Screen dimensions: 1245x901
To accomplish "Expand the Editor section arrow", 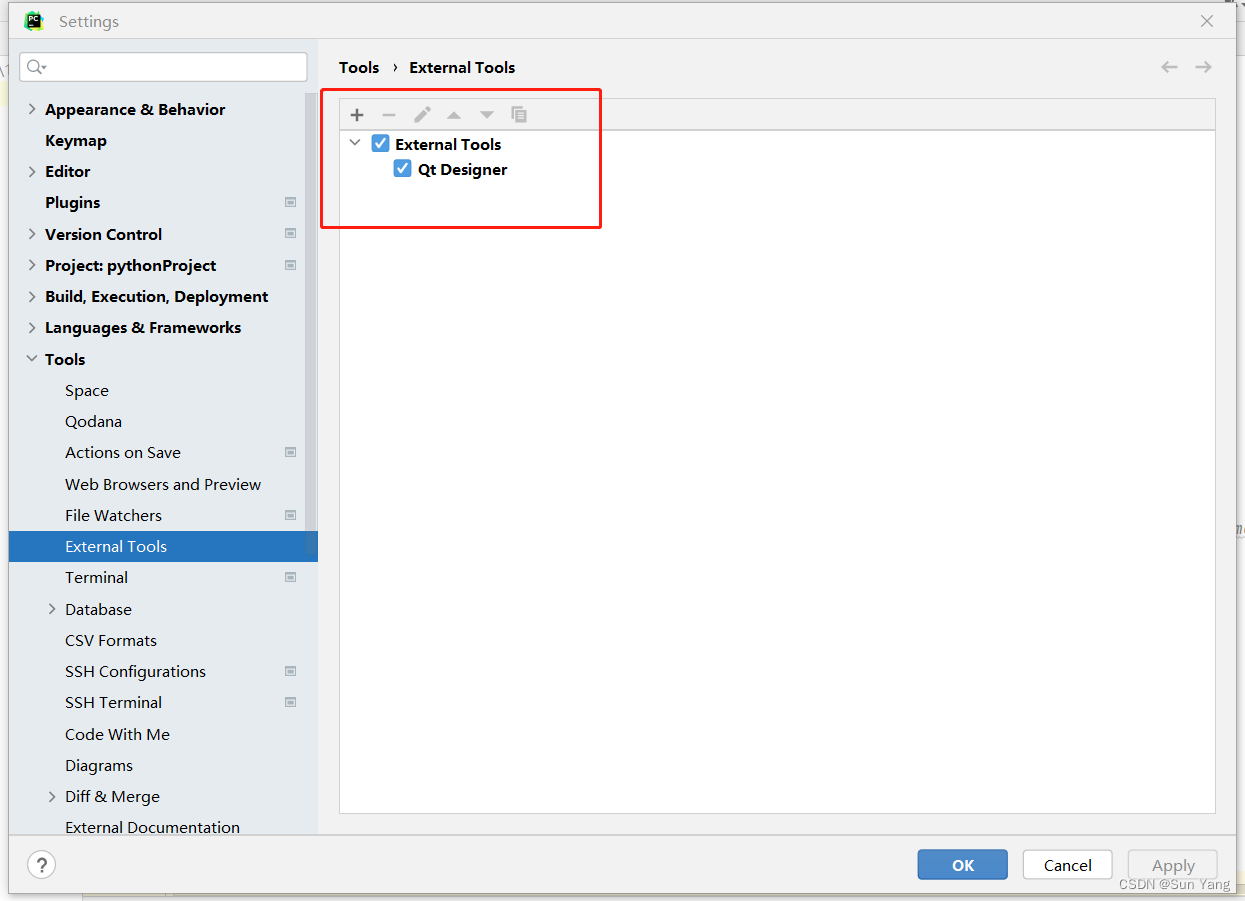I will click(32, 172).
